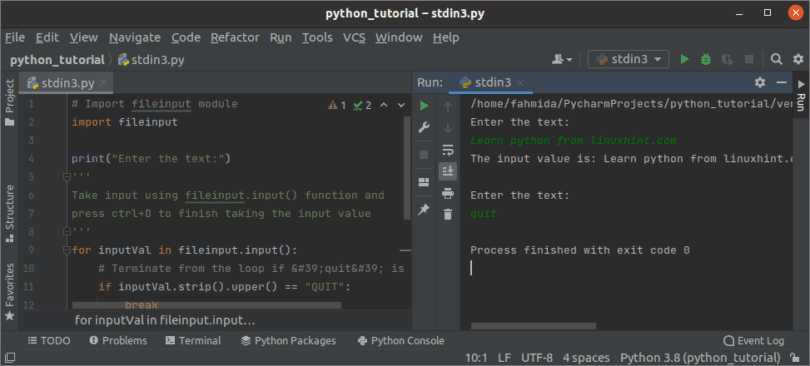810x366 pixels.
Task: Click the warnings count indicator
Action: click(x=337, y=105)
